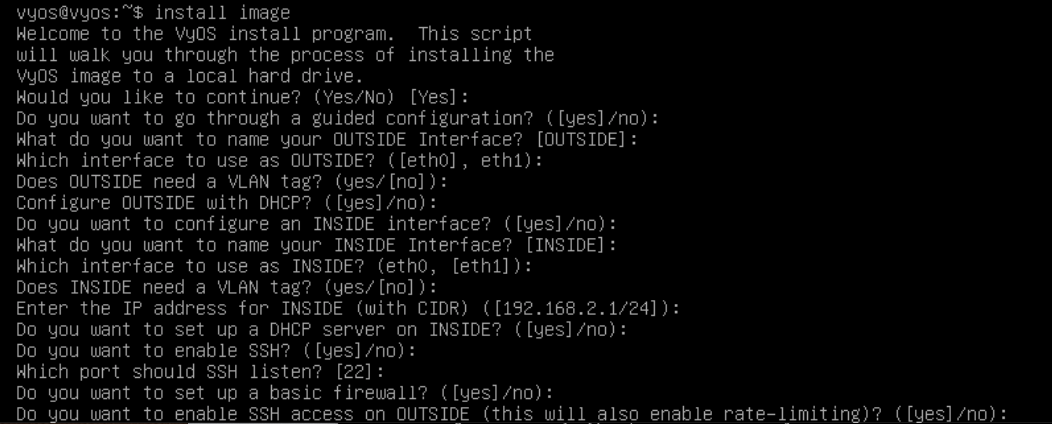Select the DHCP server on INSIDE prompt
The image size is (1052, 424).
pos(321,328)
